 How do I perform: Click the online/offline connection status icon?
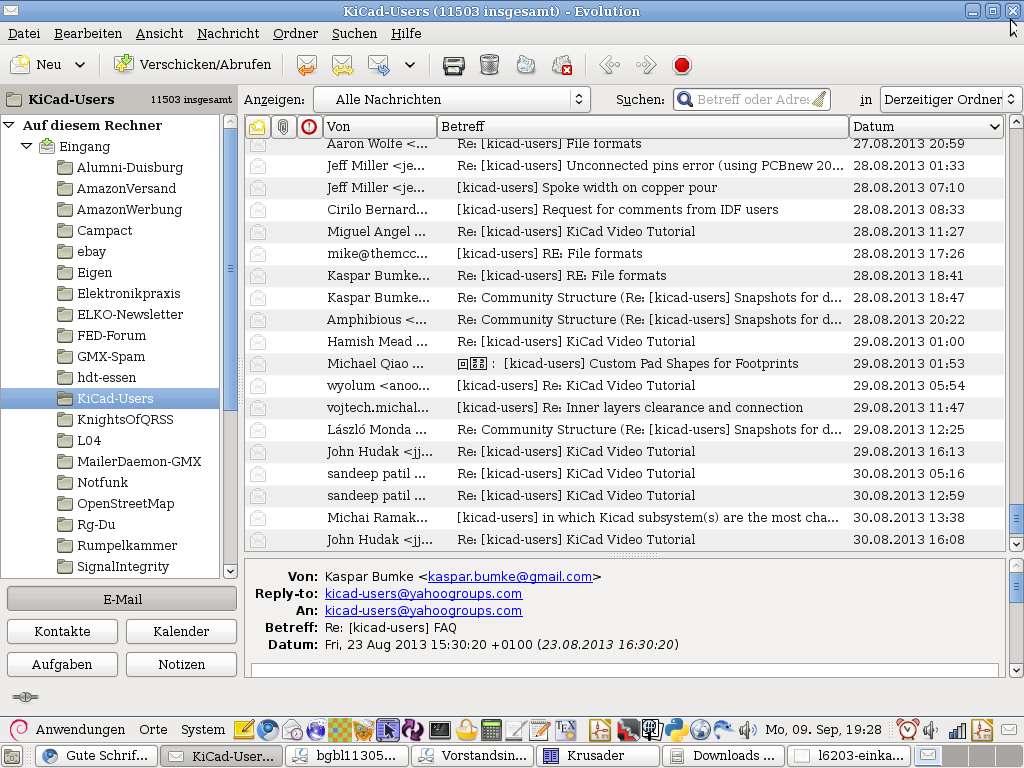[x=25, y=697]
